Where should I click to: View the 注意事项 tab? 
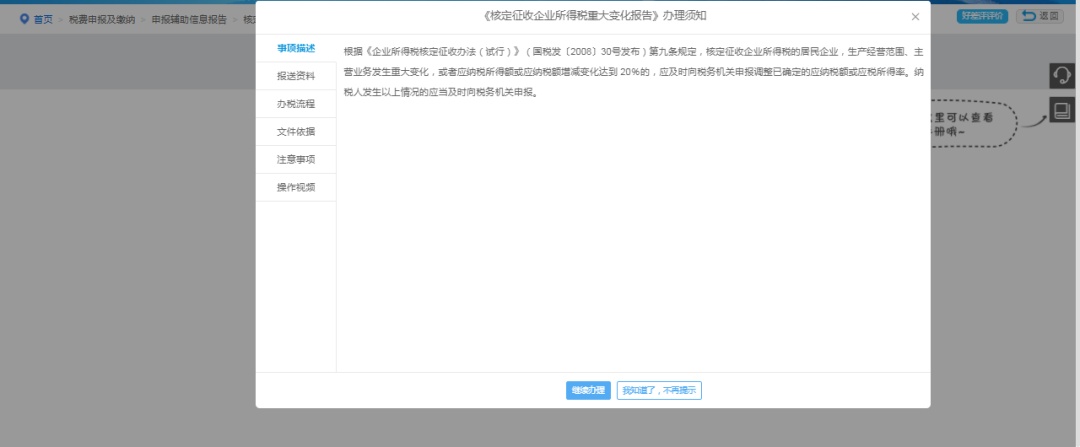pos(296,159)
